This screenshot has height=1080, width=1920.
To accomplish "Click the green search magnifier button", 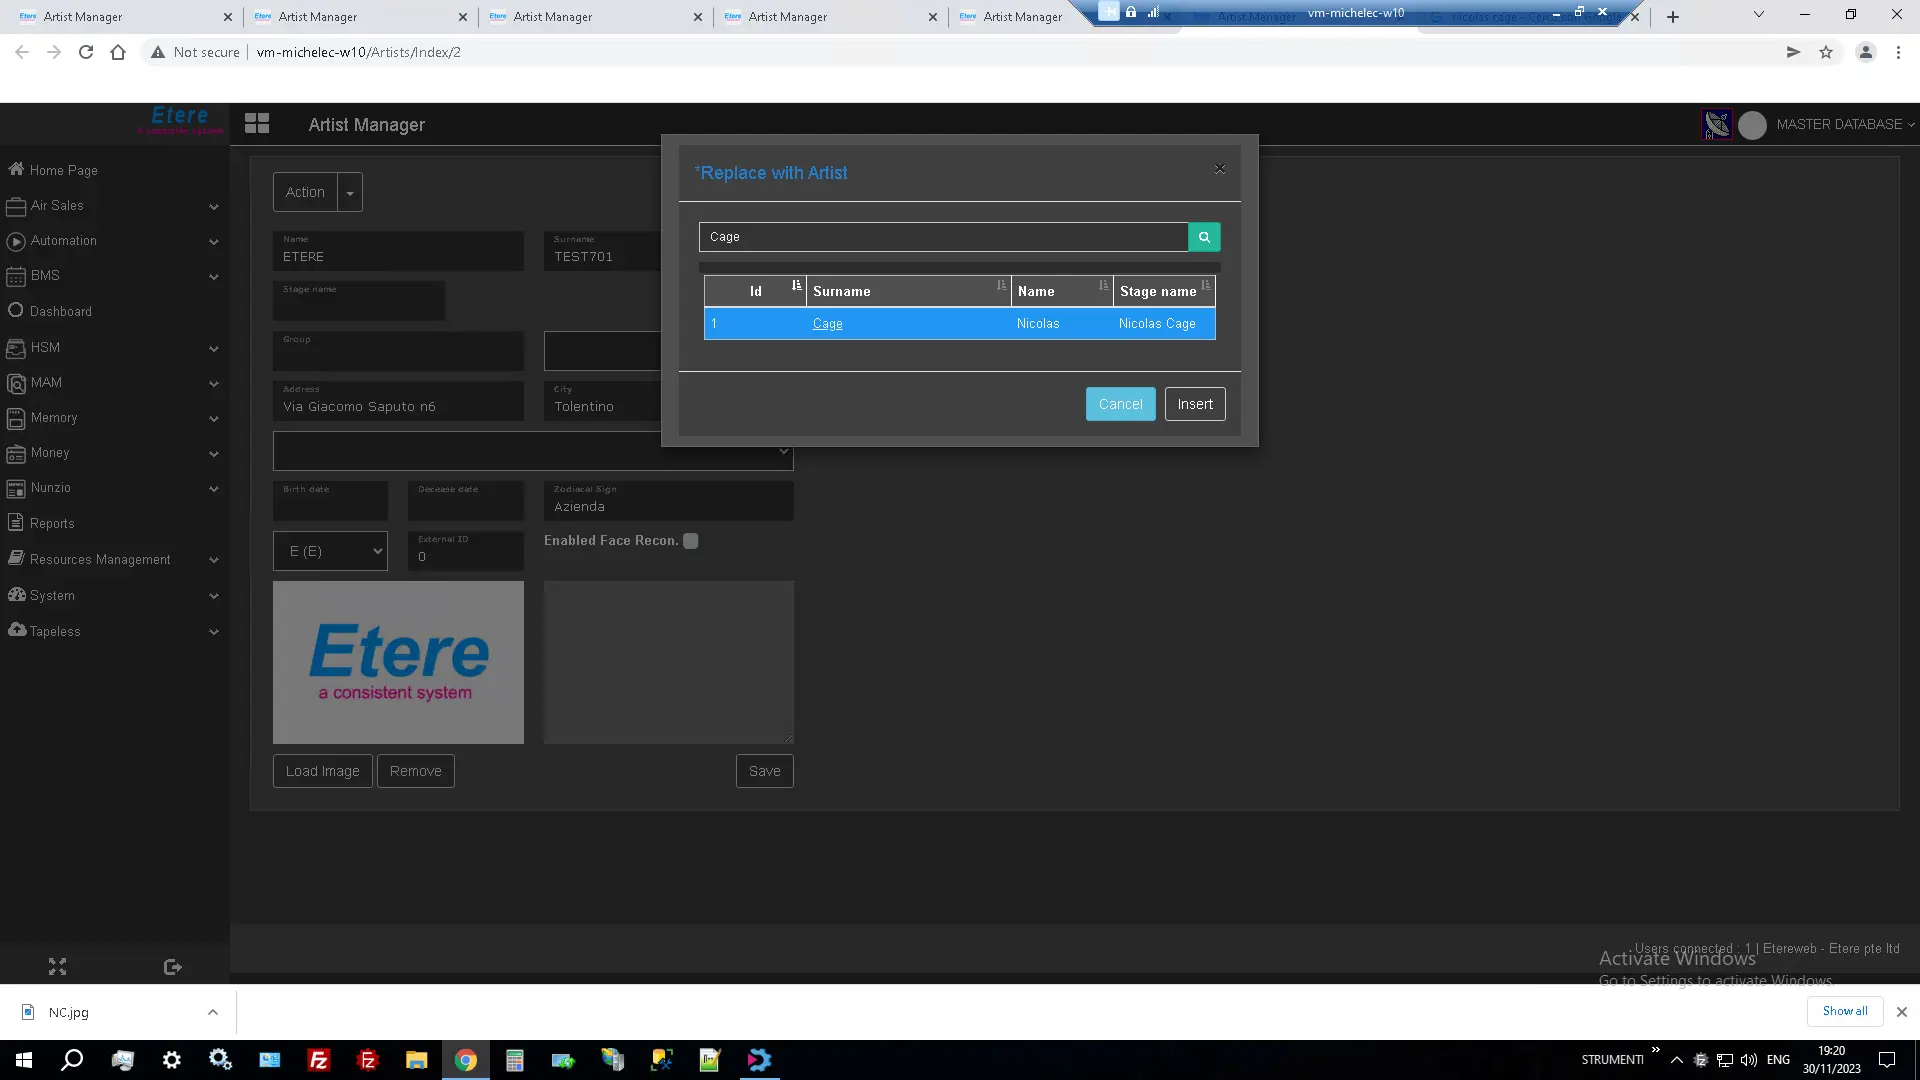I will pos(1204,237).
